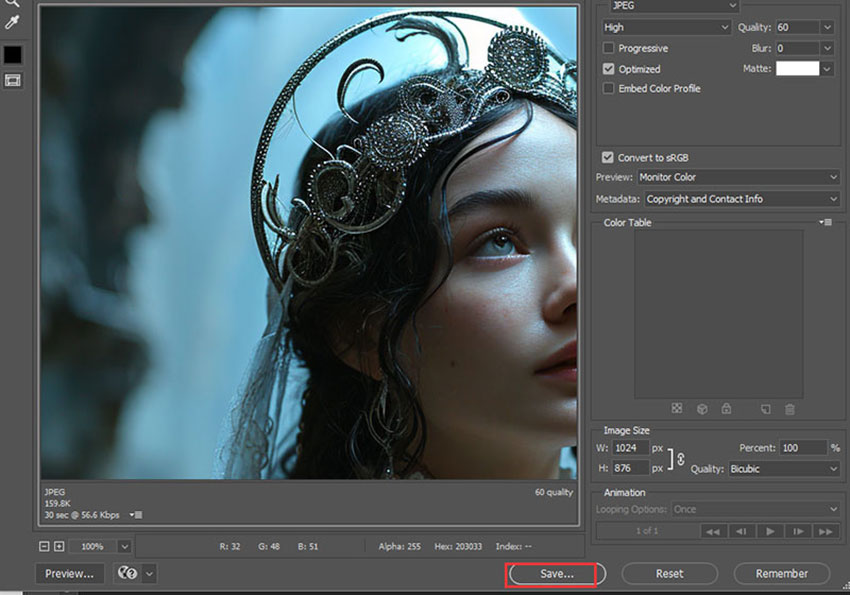Image resolution: width=850 pixels, height=595 pixels.
Task: Click the play animation button
Action: click(770, 531)
